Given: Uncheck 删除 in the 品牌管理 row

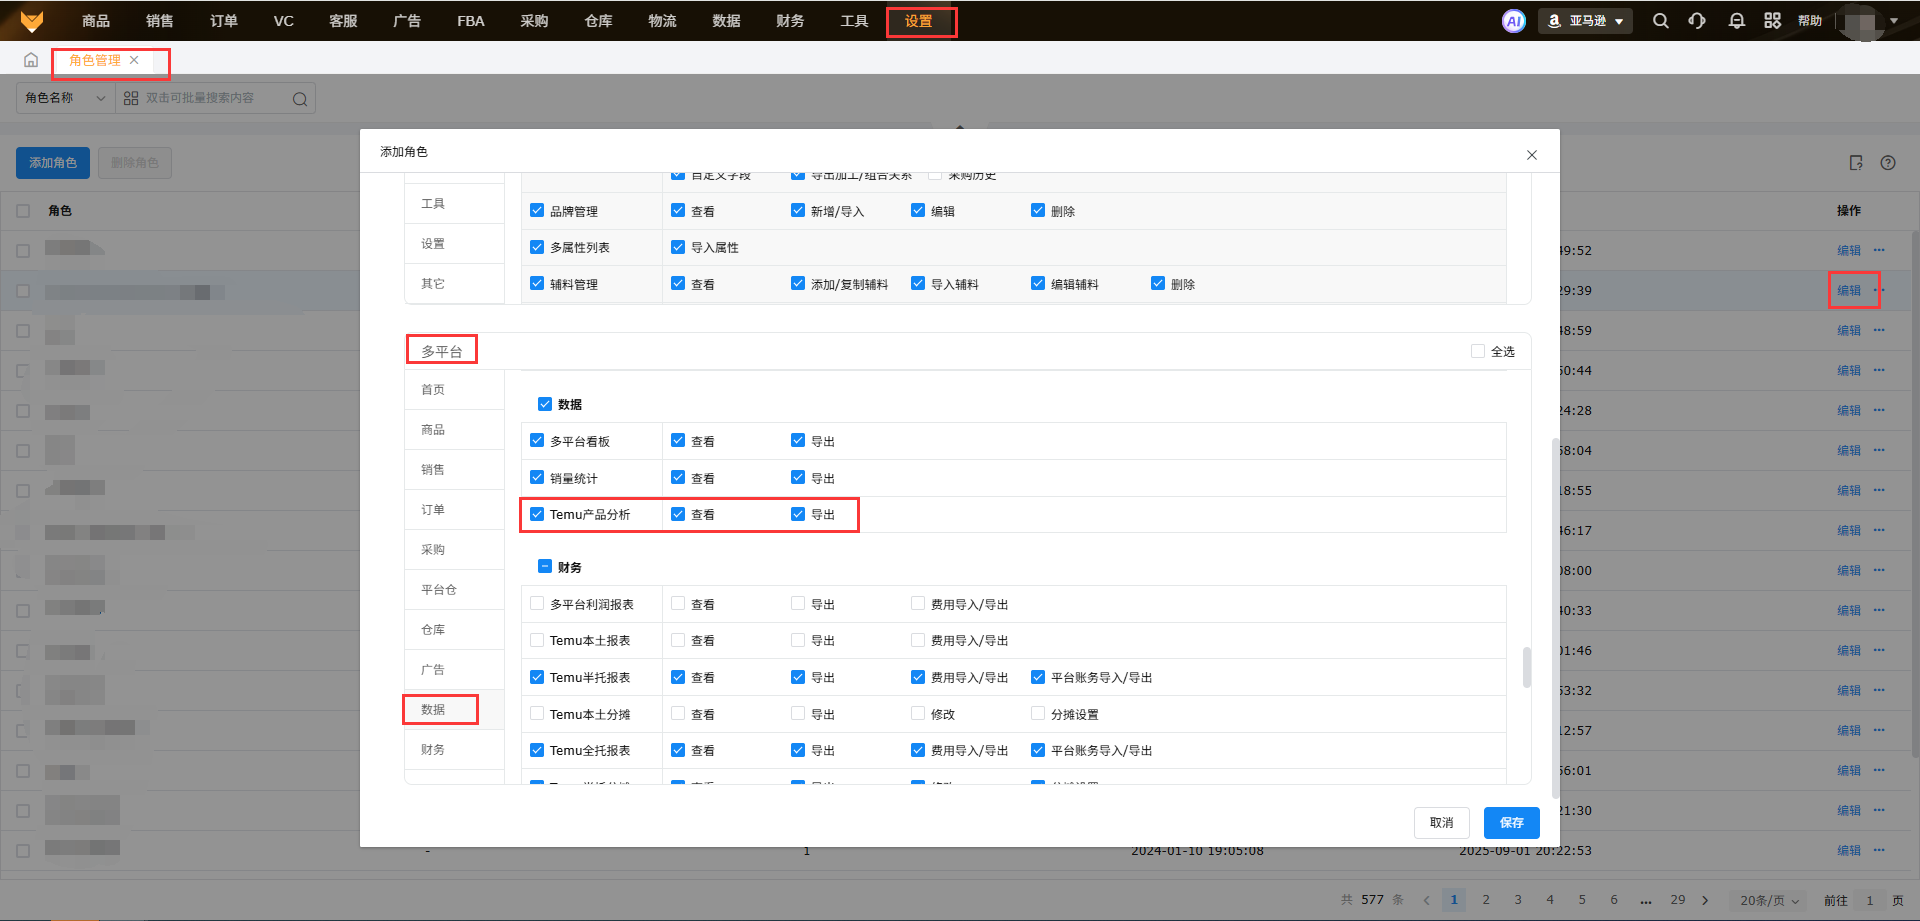Looking at the screenshot, I should (x=1038, y=211).
